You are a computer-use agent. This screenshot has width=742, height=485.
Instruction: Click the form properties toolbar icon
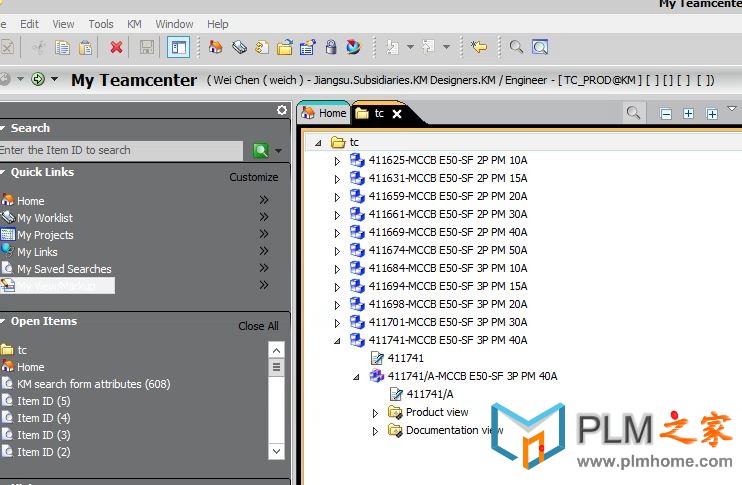coord(307,47)
